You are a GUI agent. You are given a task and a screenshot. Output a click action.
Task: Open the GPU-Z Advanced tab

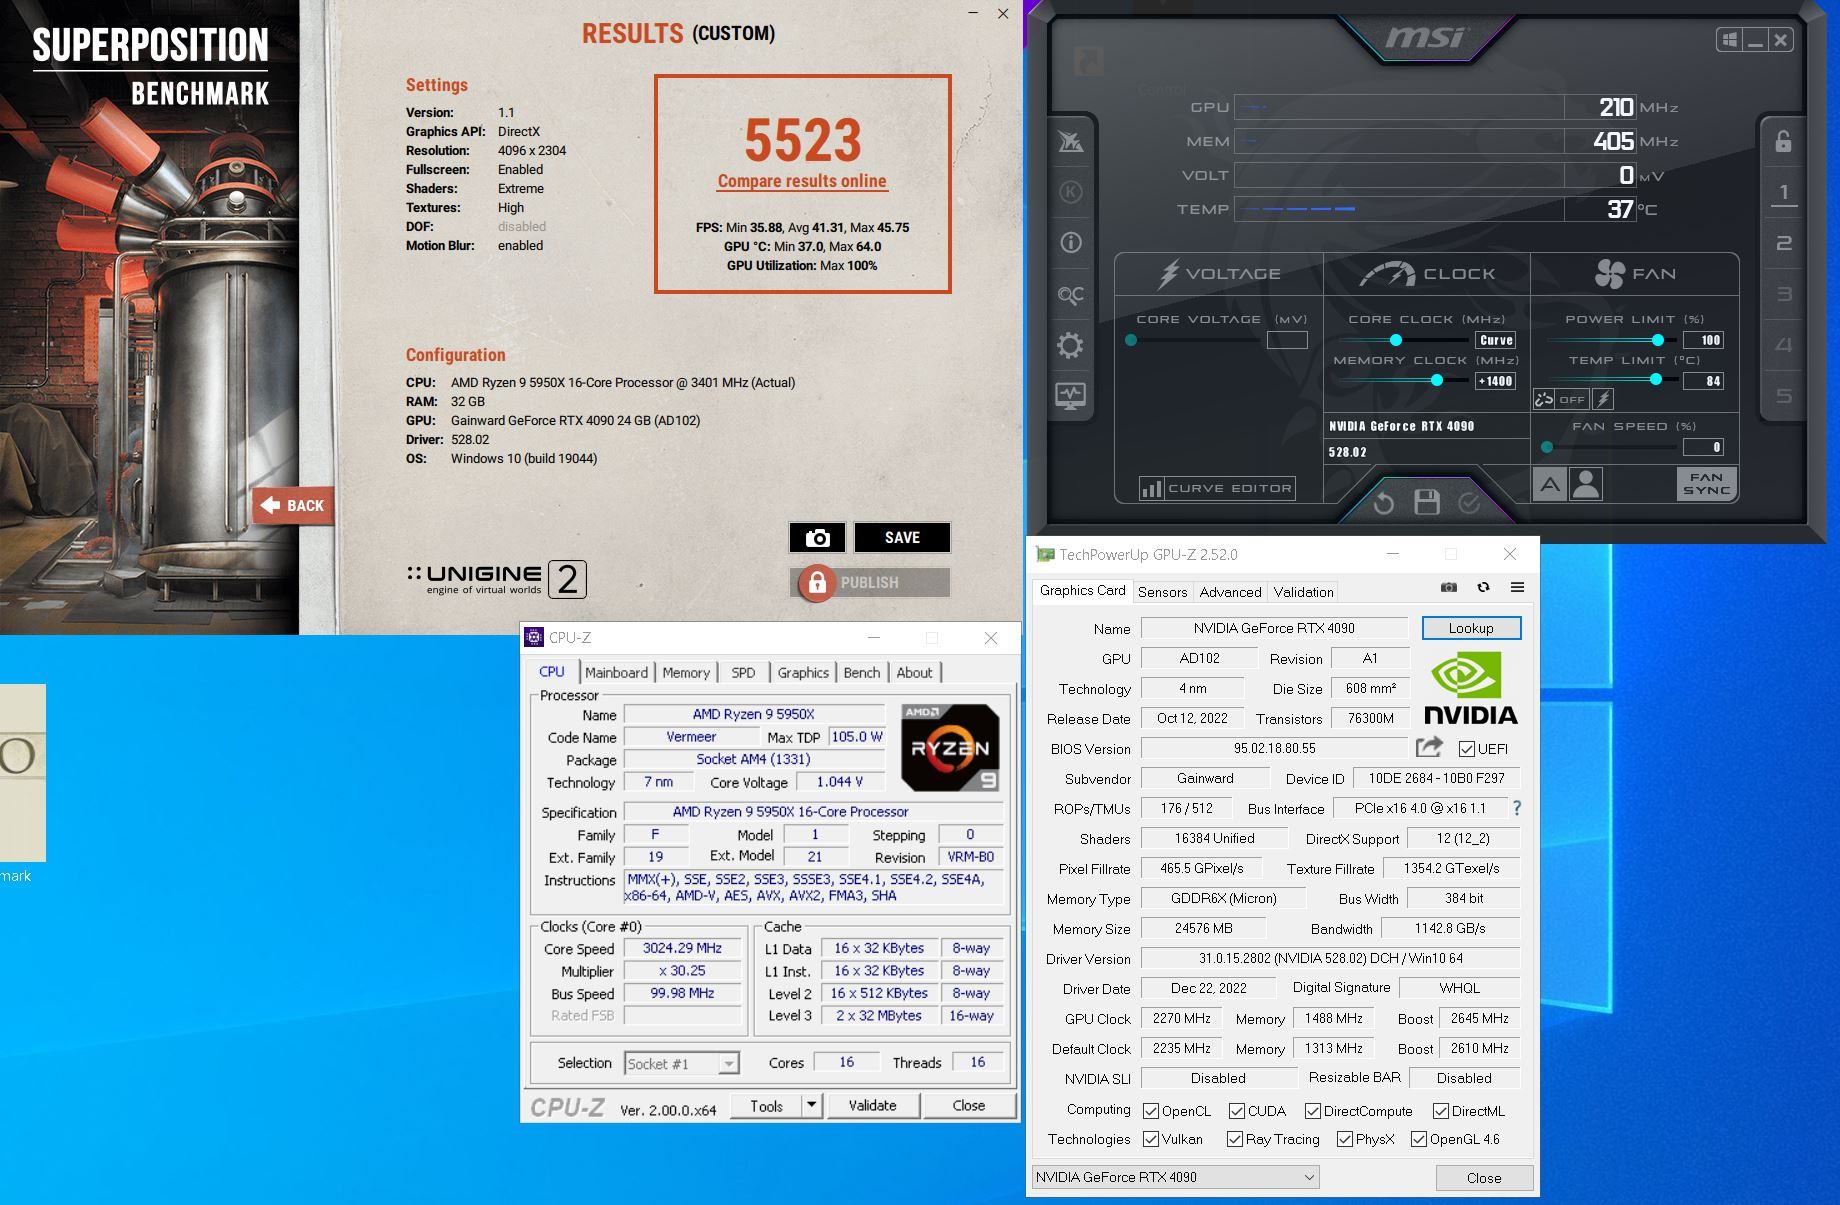tap(1230, 592)
